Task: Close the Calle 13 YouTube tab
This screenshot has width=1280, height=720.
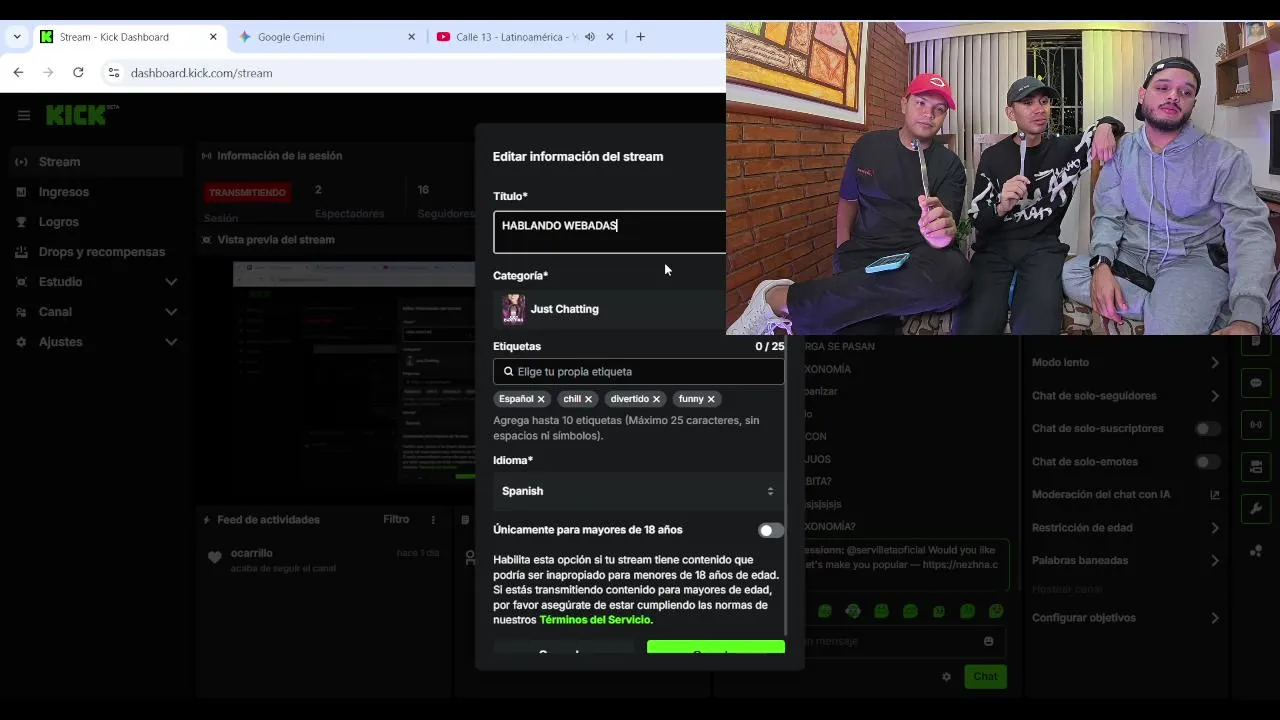Action: pyautogui.click(x=610, y=37)
